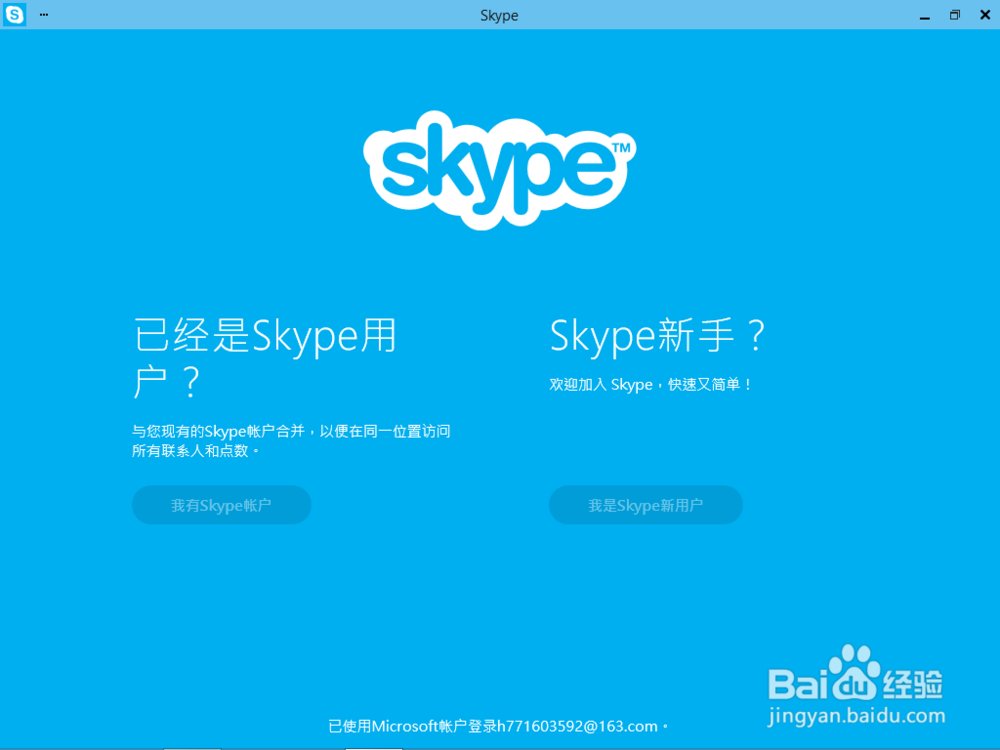Click the TM mark on the Skype logo
1000x750 pixels.
622,145
